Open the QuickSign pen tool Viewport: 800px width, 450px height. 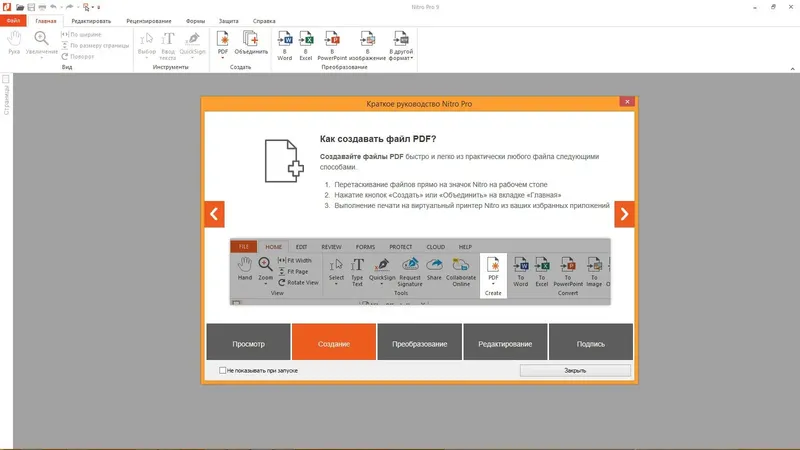(x=192, y=43)
